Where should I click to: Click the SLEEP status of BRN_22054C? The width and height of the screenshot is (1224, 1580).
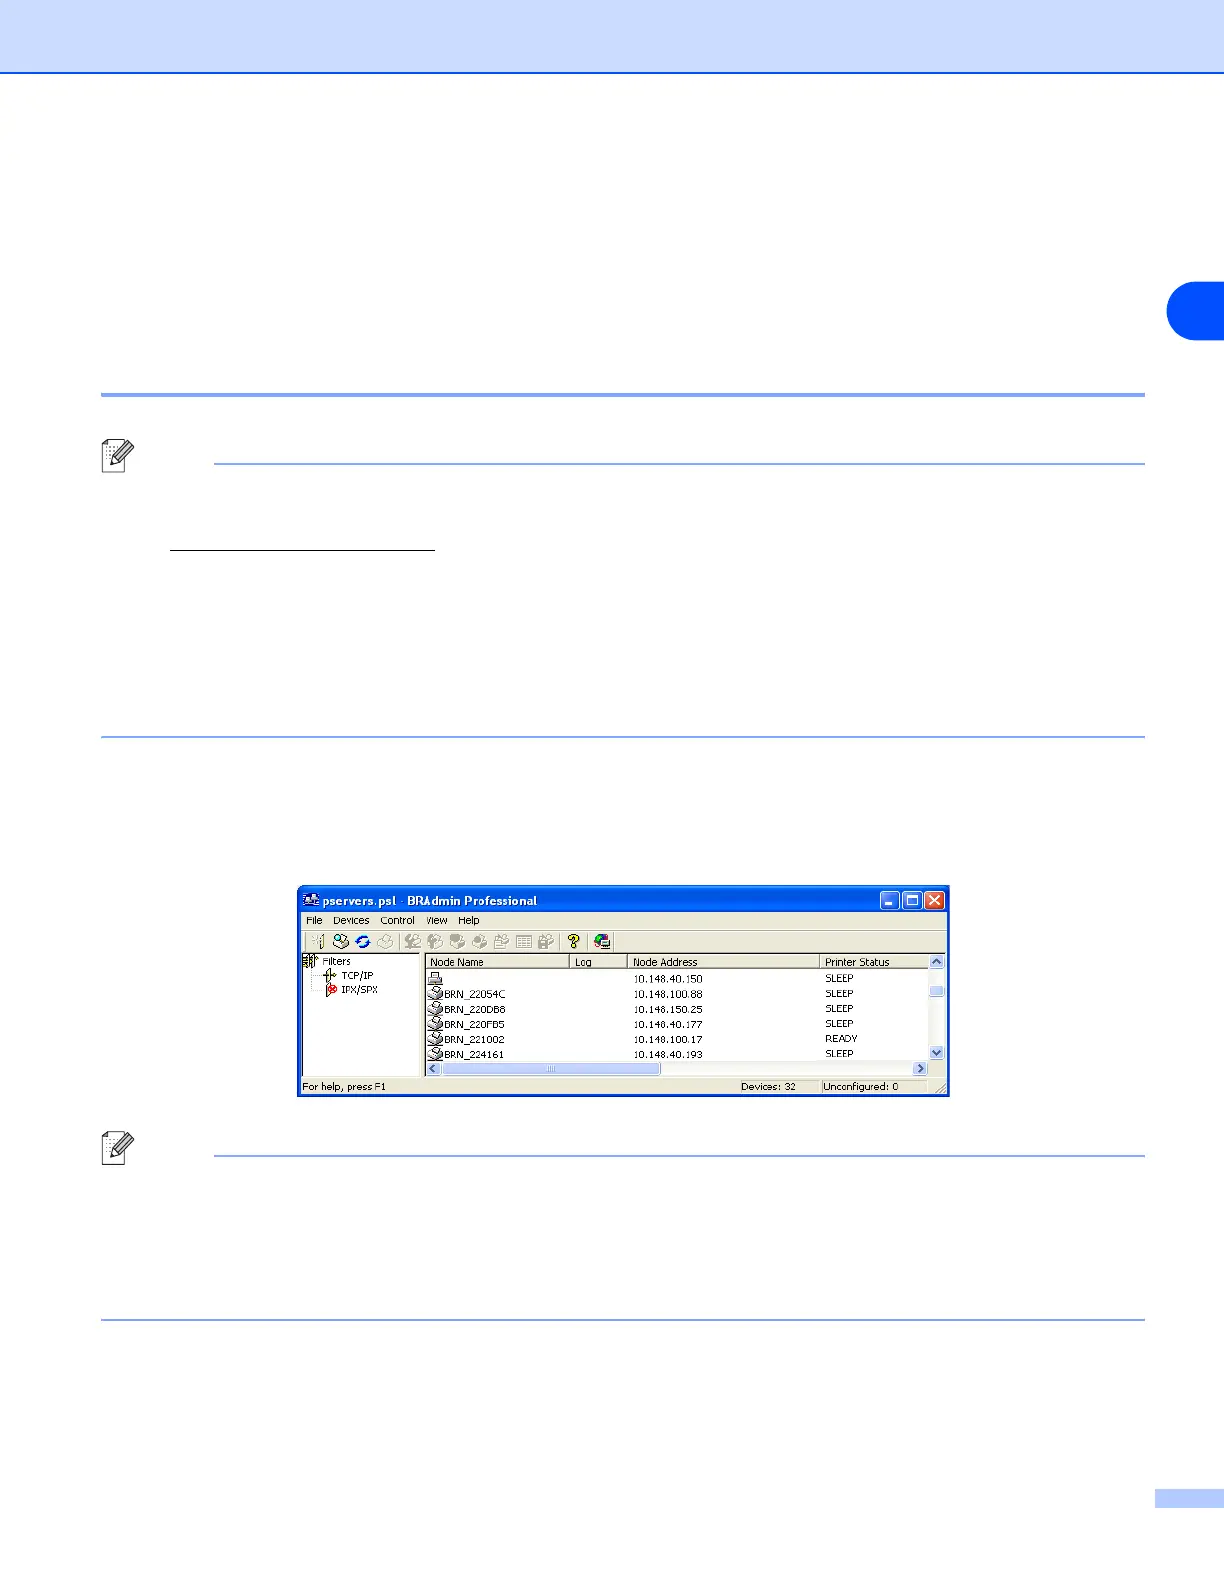tap(839, 994)
